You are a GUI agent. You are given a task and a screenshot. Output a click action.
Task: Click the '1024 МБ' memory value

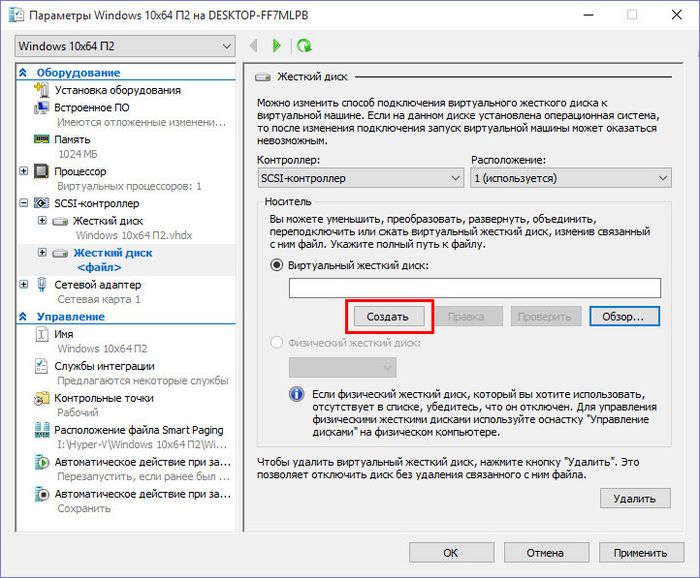(78, 154)
